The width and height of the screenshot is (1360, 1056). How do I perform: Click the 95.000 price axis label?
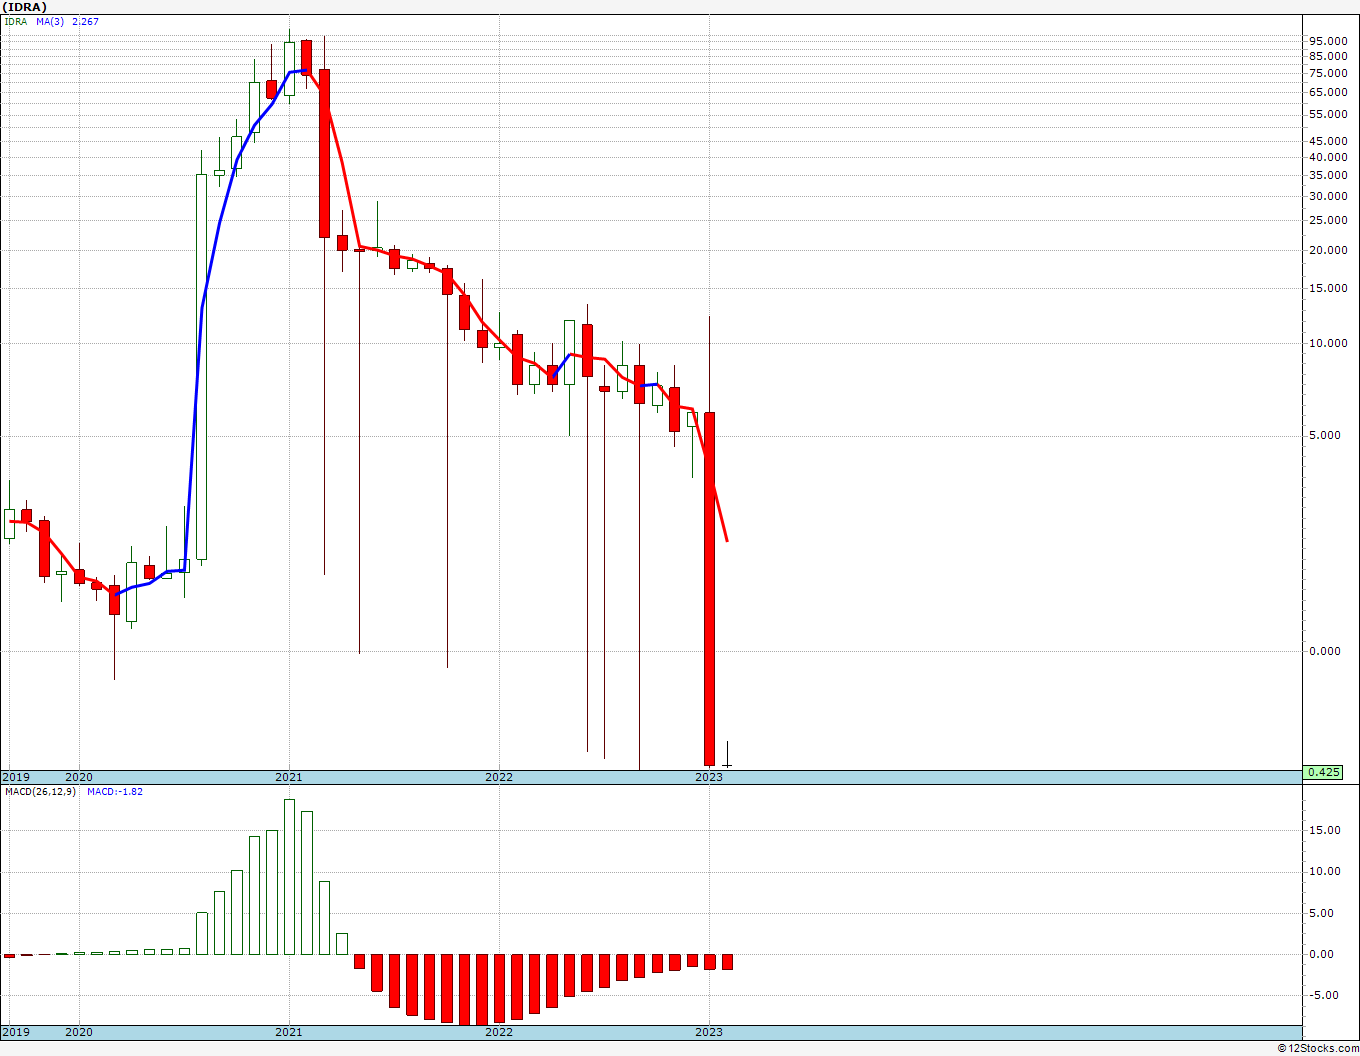point(1330,41)
